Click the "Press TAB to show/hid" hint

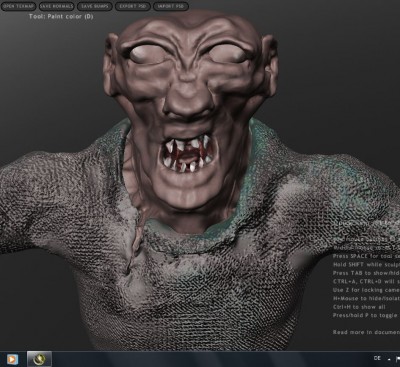coord(366,273)
